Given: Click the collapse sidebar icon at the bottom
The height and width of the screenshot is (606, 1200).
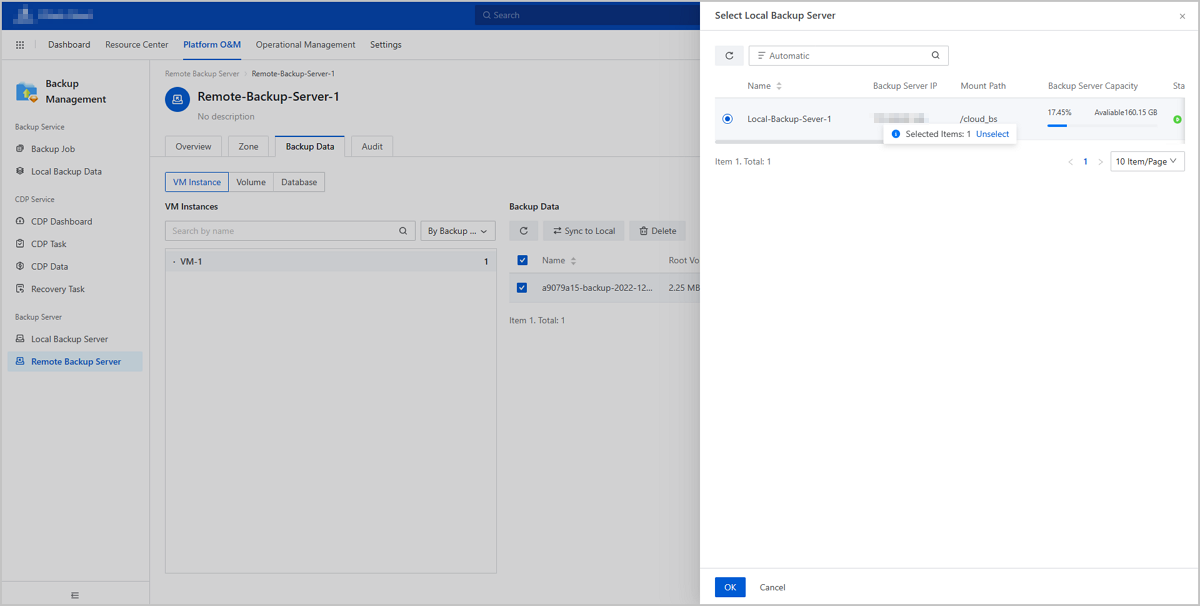Looking at the screenshot, I should pyautogui.click(x=75, y=595).
